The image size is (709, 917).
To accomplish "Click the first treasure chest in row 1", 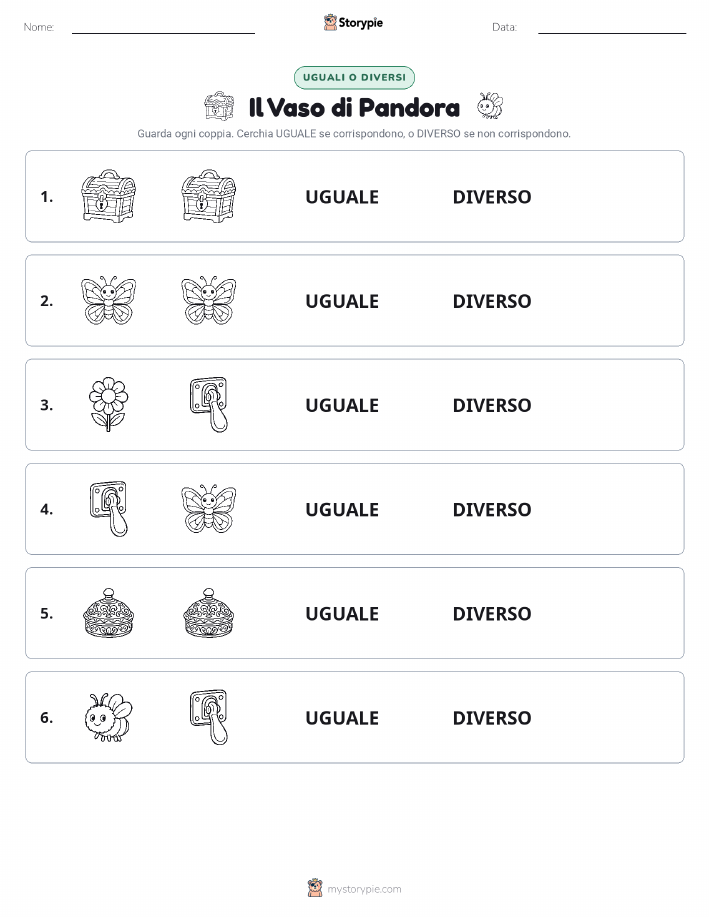I will click(x=108, y=196).
